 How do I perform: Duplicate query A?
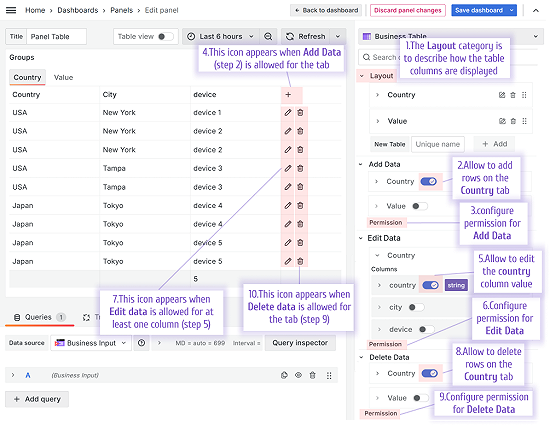pos(284,375)
